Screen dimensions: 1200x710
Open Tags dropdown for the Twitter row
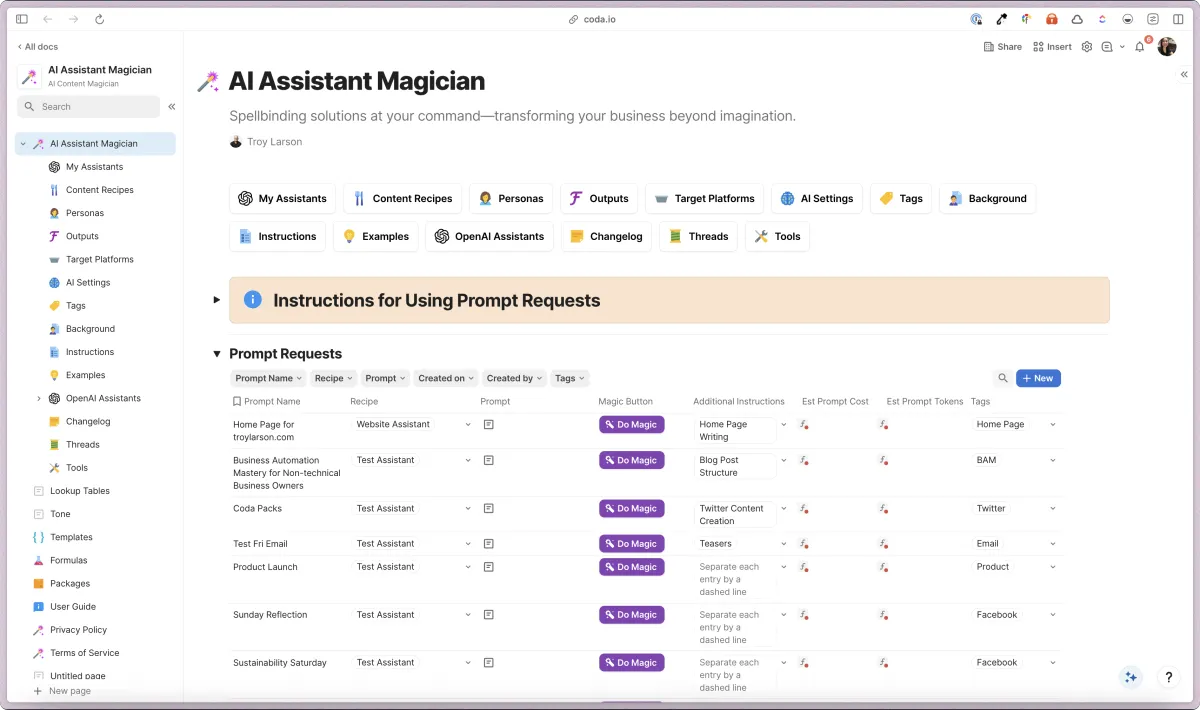pyautogui.click(x=1053, y=509)
